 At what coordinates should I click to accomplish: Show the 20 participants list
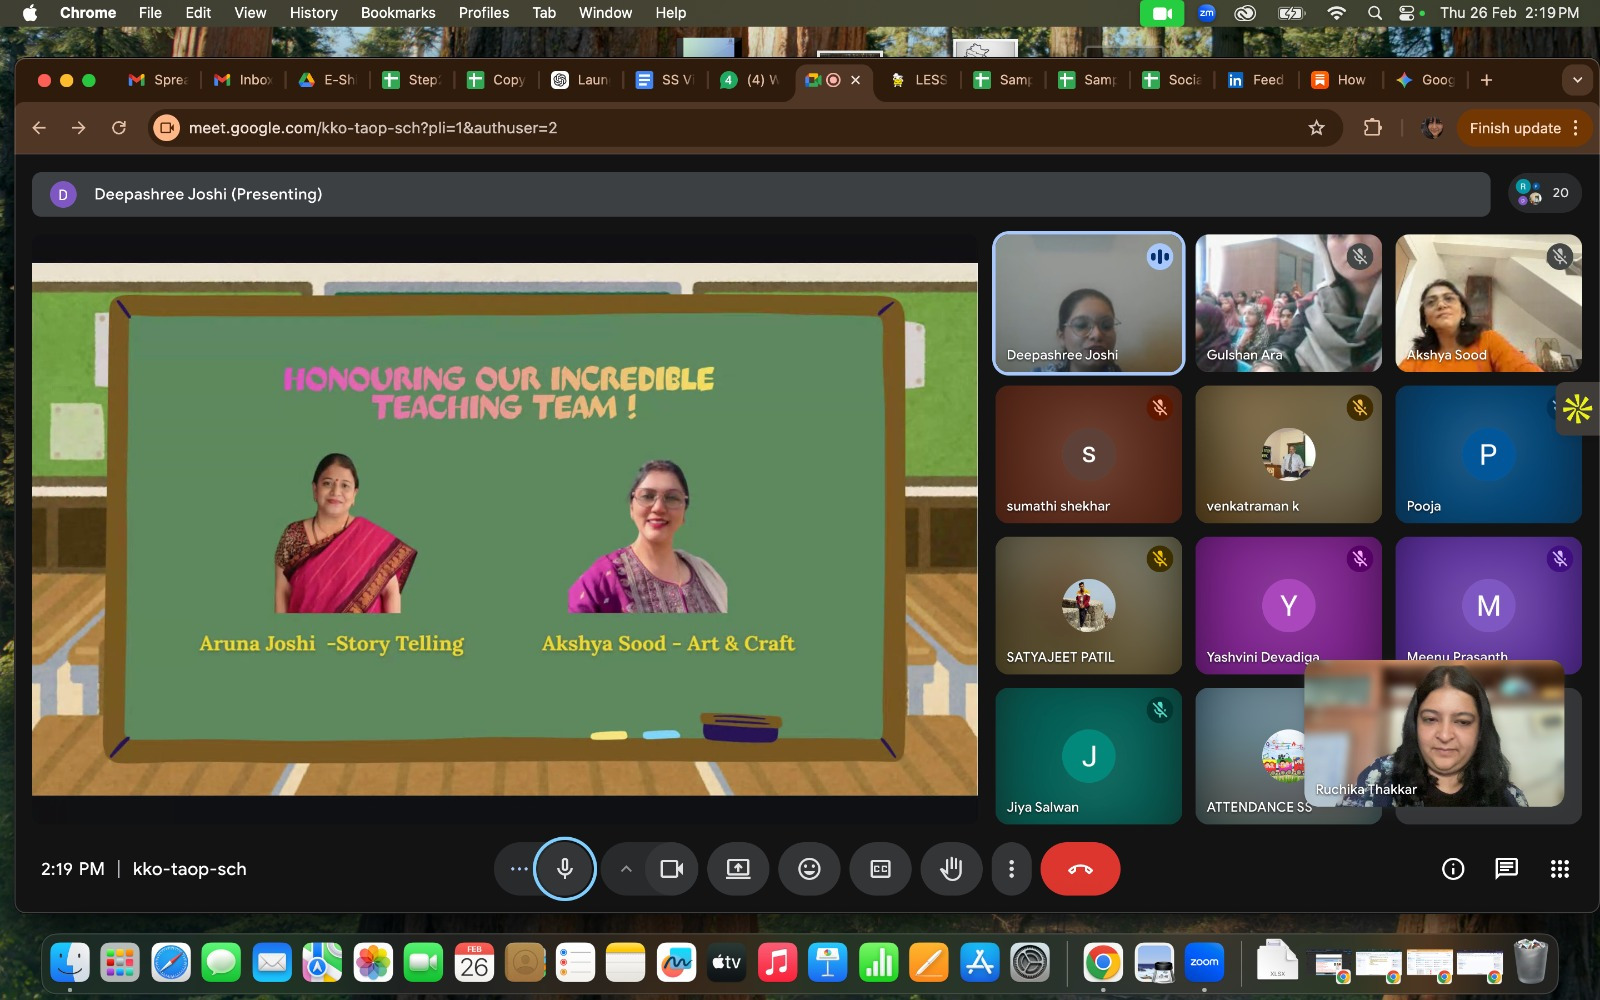coord(1544,193)
